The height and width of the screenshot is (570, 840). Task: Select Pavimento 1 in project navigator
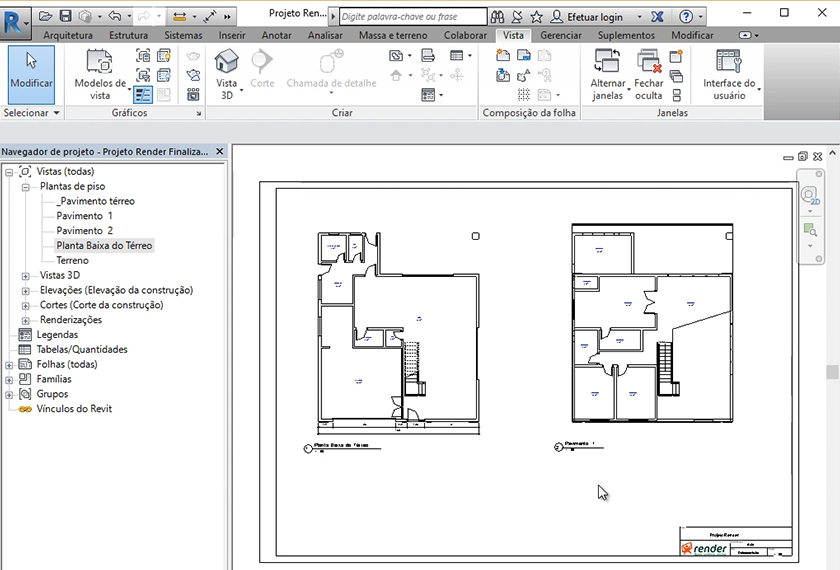point(84,216)
